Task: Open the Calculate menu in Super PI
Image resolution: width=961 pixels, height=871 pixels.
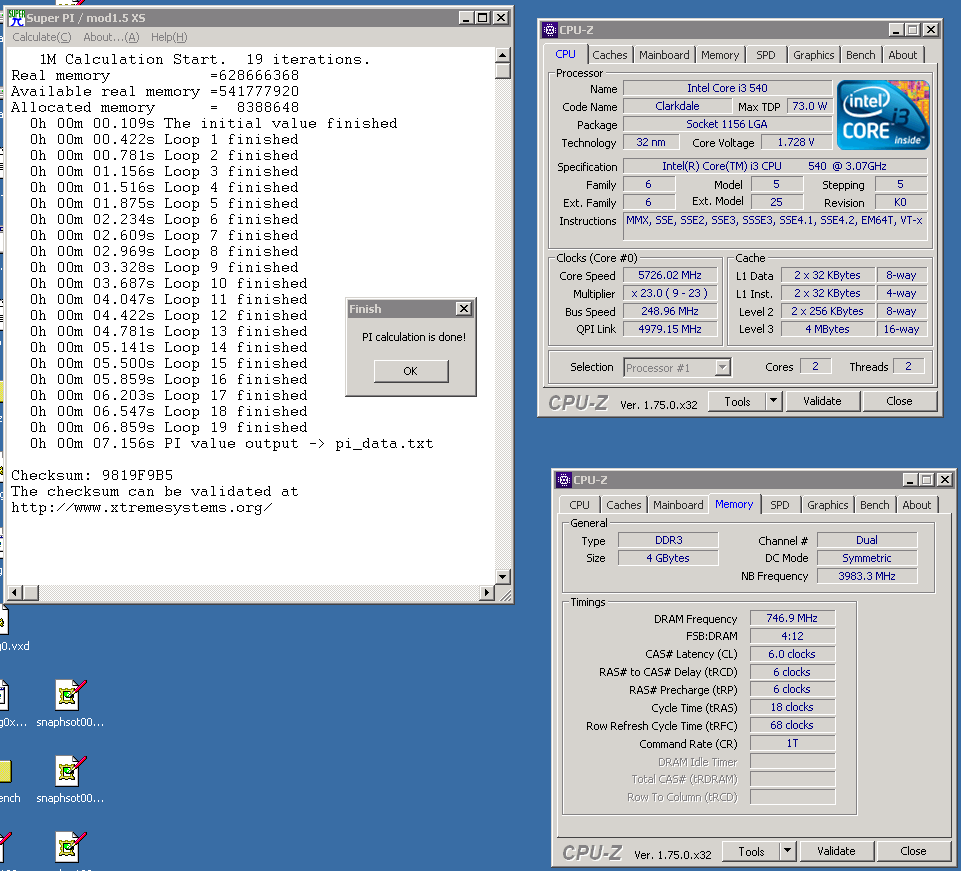Action: click(x=42, y=37)
